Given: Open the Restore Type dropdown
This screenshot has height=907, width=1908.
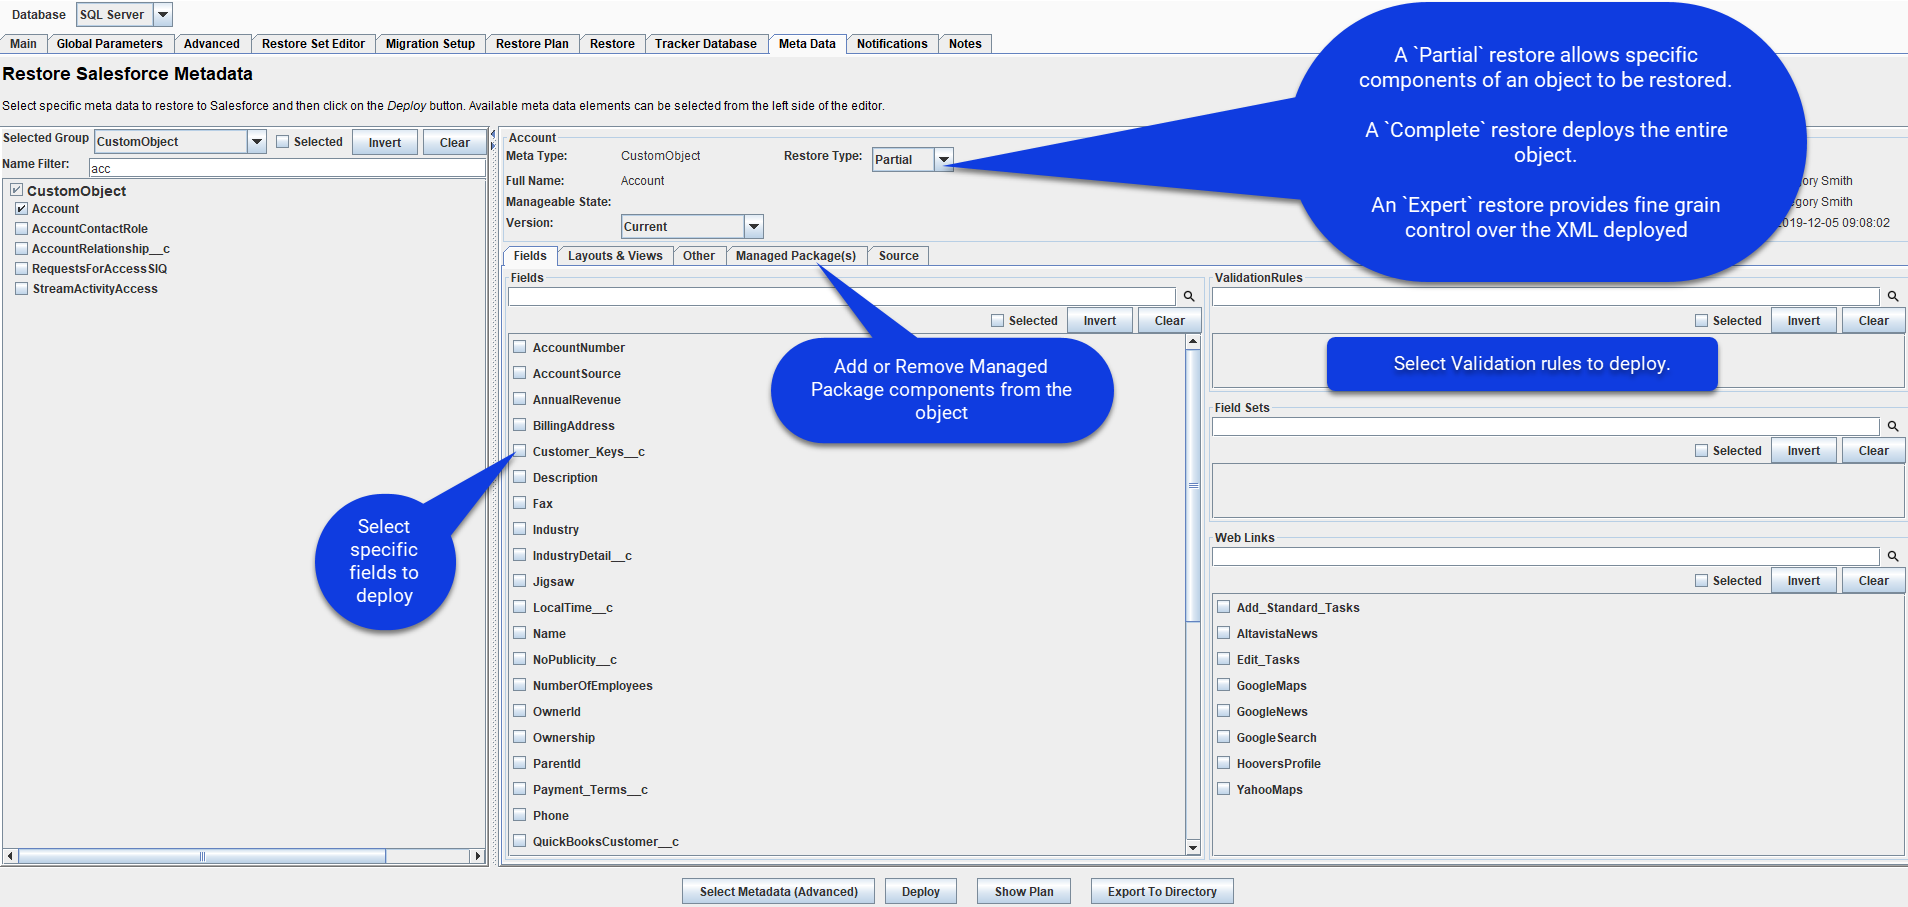Looking at the screenshot, I should [x=943, y=159].
